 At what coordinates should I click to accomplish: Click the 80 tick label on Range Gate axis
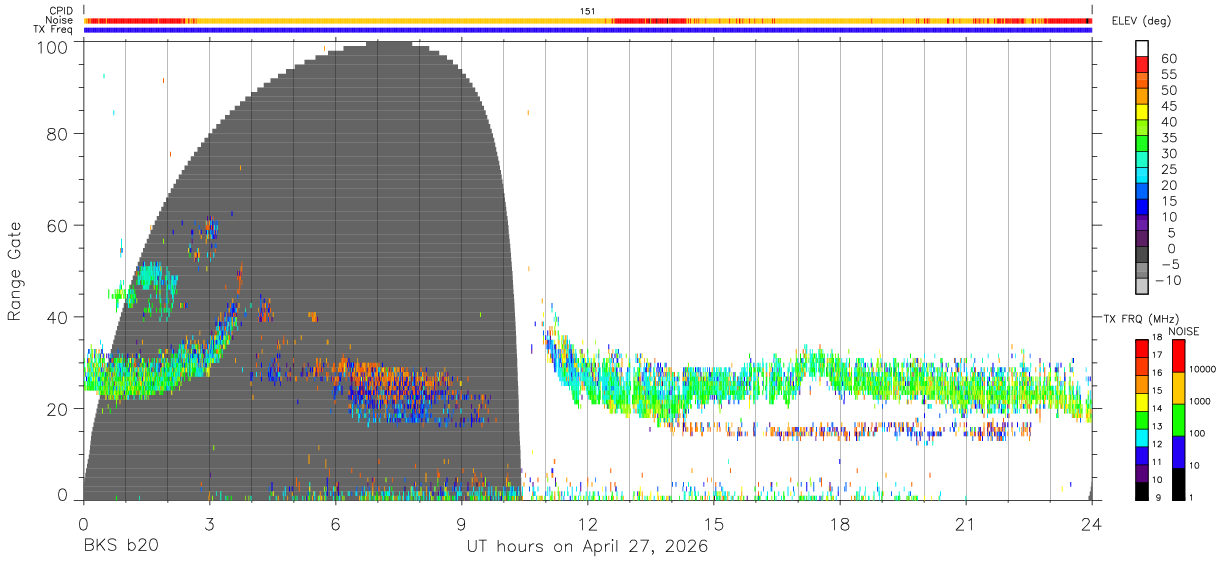coord(59,133)
